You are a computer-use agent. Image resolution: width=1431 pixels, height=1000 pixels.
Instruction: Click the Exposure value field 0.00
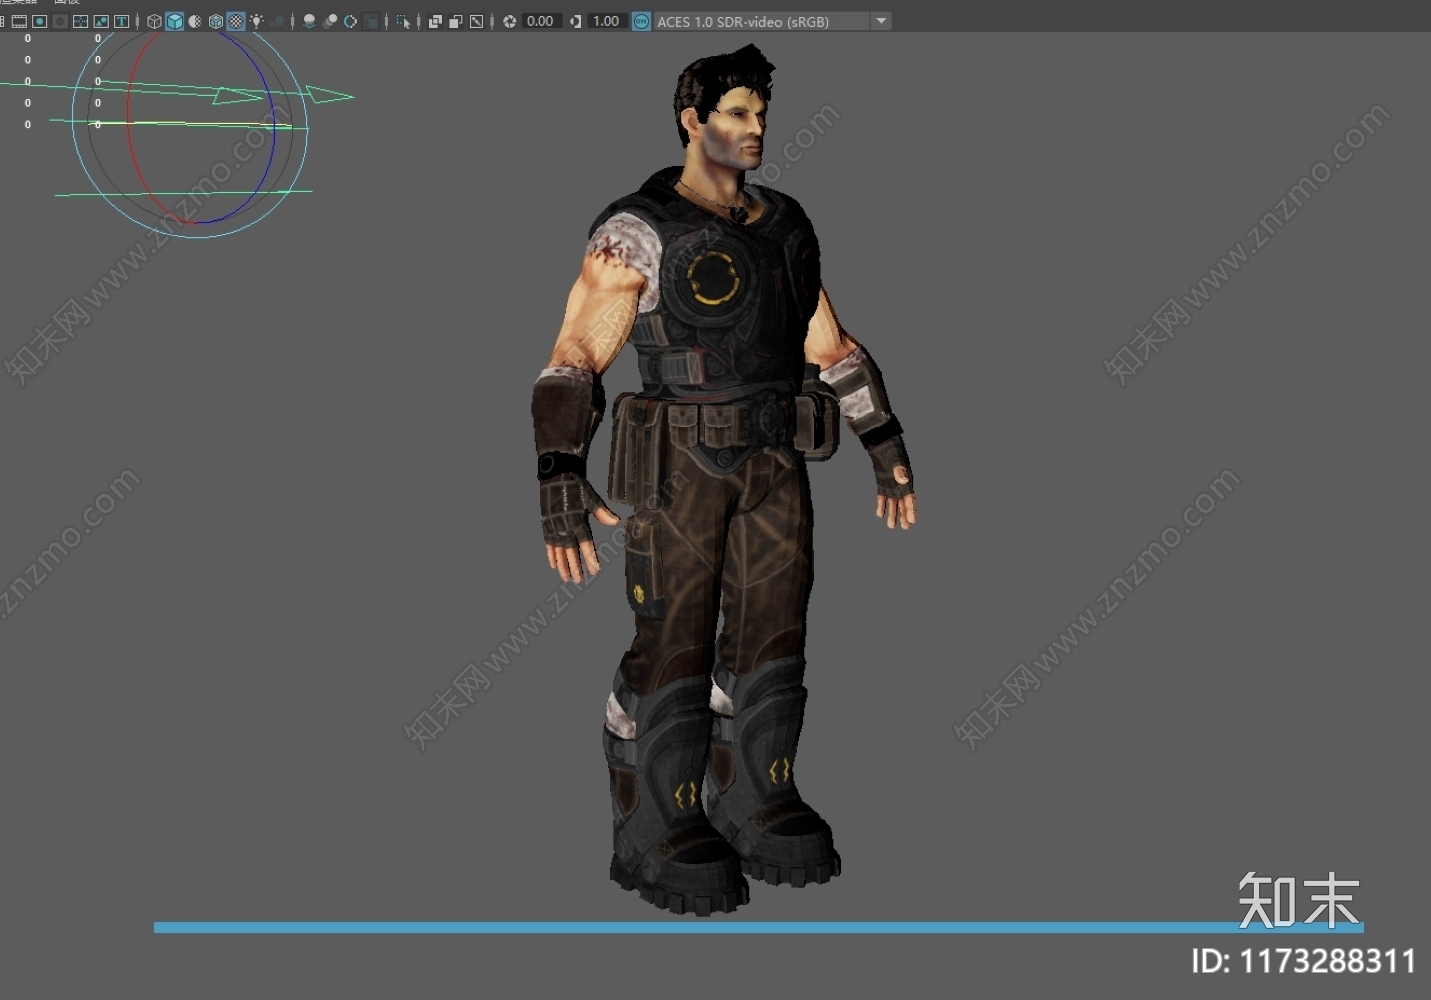point(541,21)
